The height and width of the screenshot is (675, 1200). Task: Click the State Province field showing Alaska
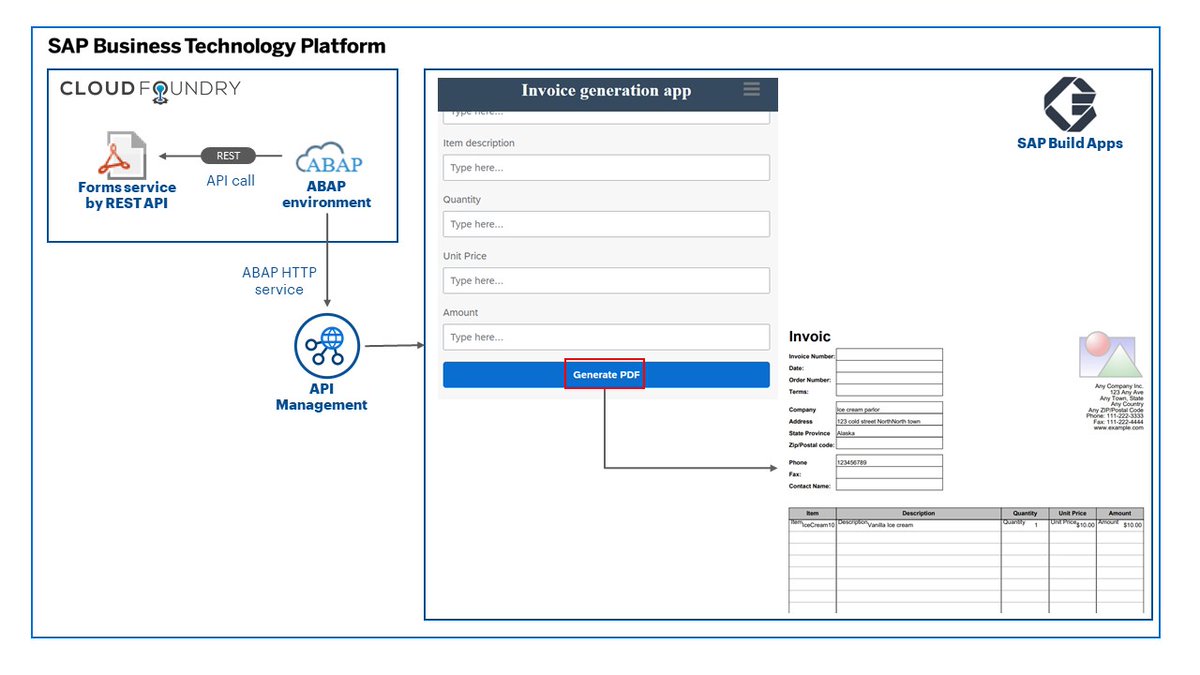point(889,432)
